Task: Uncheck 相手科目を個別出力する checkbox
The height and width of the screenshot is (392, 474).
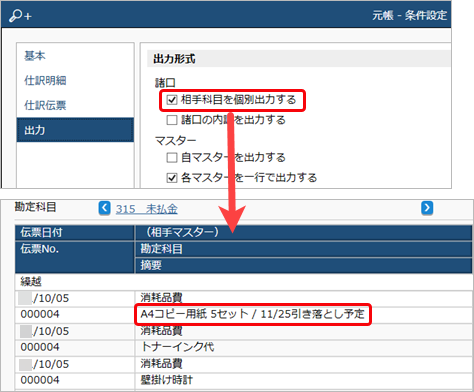Action: point(172,100)
